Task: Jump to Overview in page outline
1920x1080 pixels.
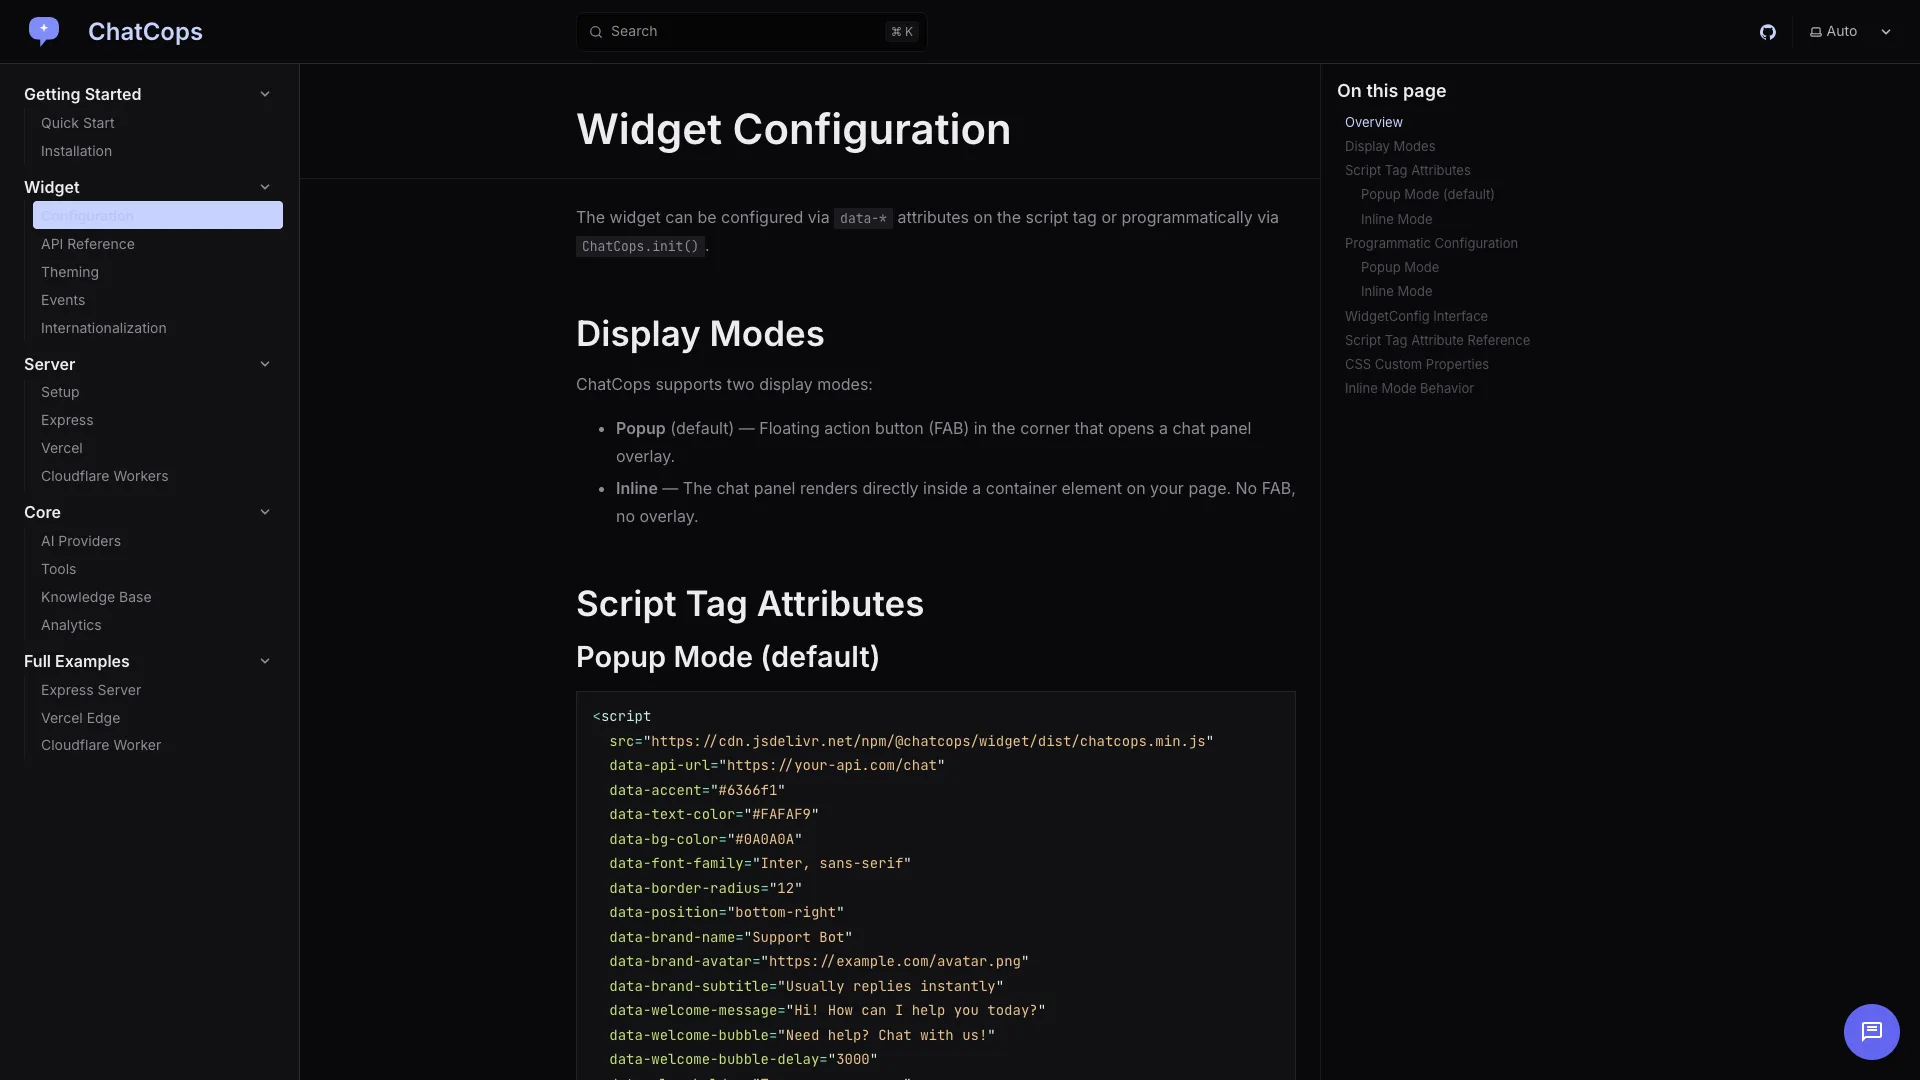Action: coord(1374,122)
